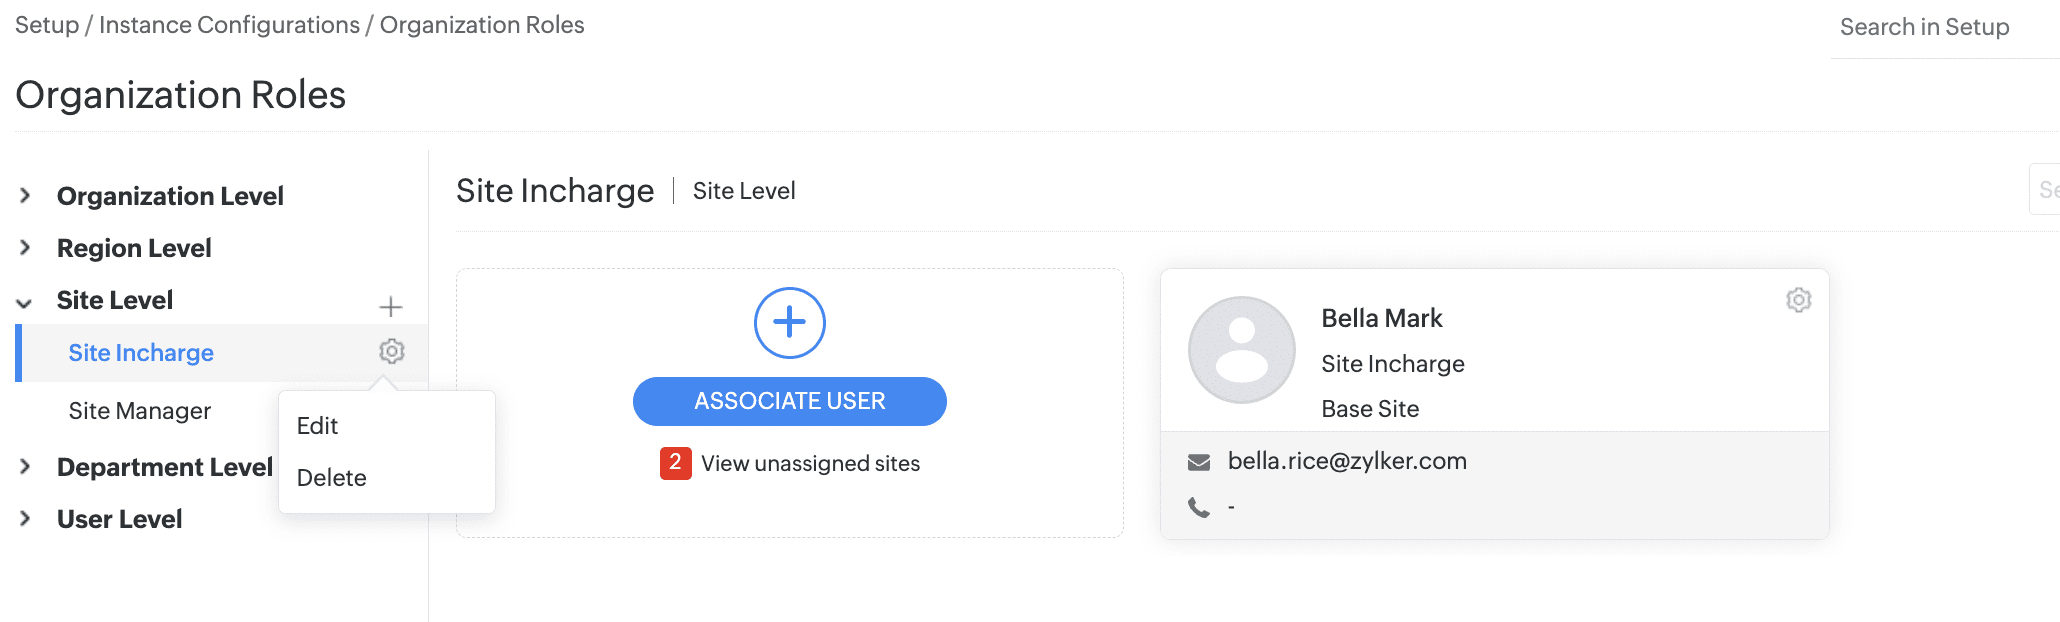Expand the Organization Level section
This screenshot has width=2060, height=622.
pyautogui.click(x=26, y=196)
